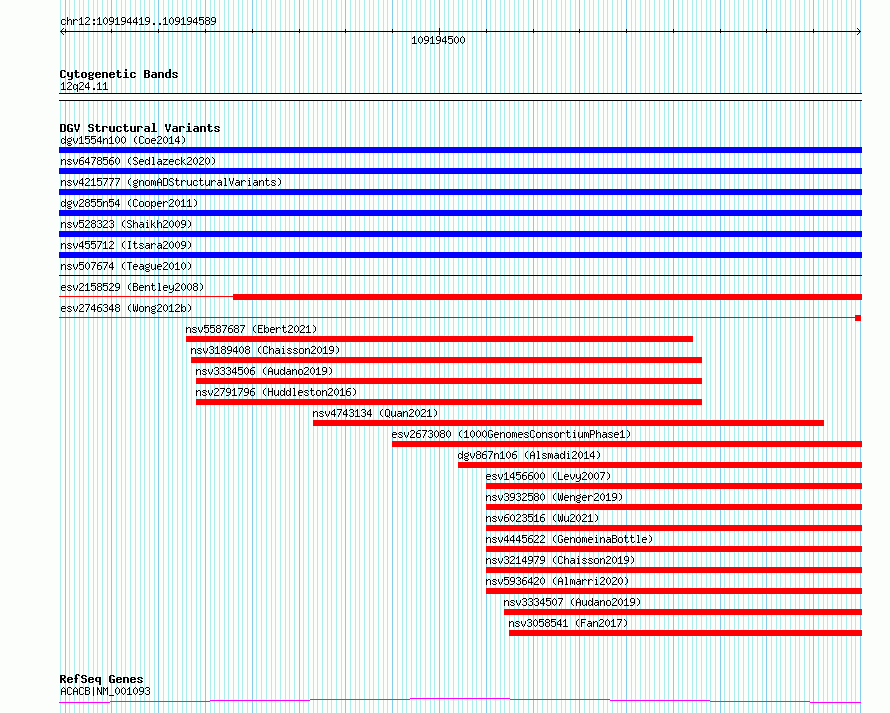Viewport: 890px width, 713px height.
Task: Select blue bar beneath nsv4215777 label
Action: 460,192
